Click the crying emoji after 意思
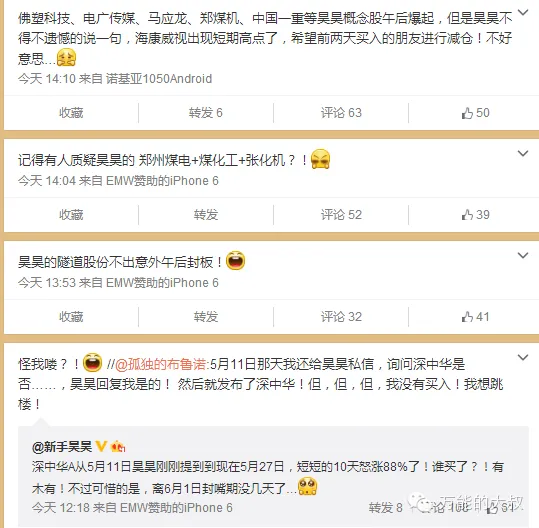539x528 pixels. click(66, 57)
